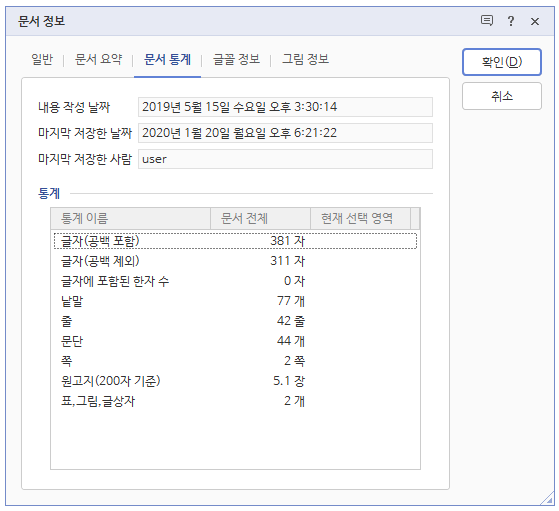Click the 44 개 paragraph value
Screen dimensions: 559x511
pos(291,341)
